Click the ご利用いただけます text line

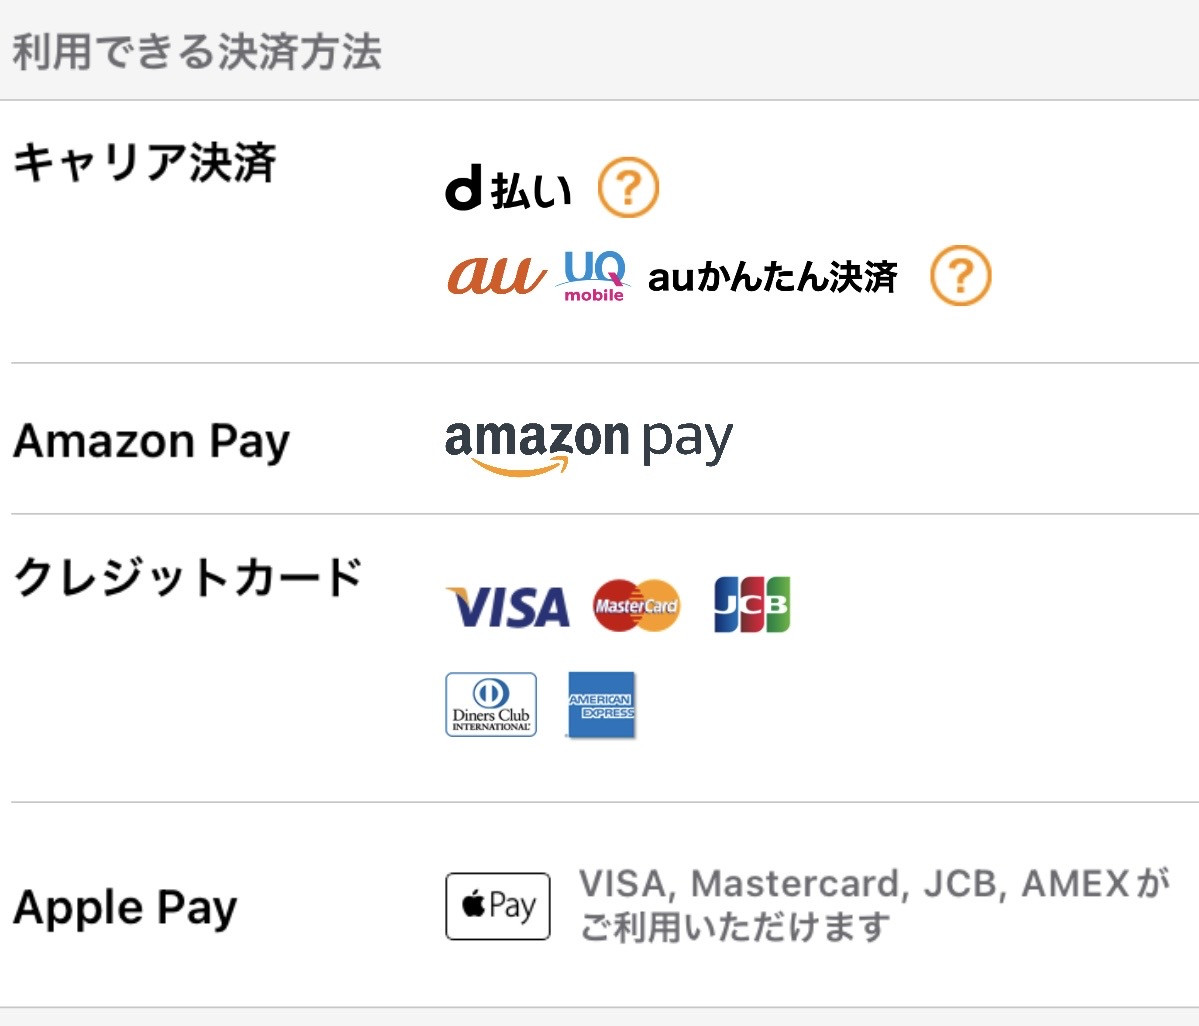point(734,927)
